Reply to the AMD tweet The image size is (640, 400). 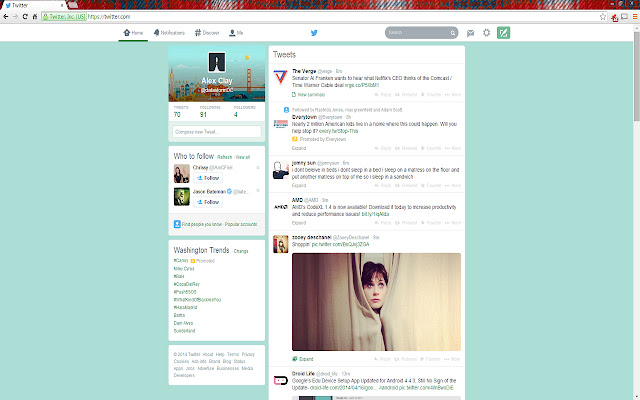(x=383, y=223)
